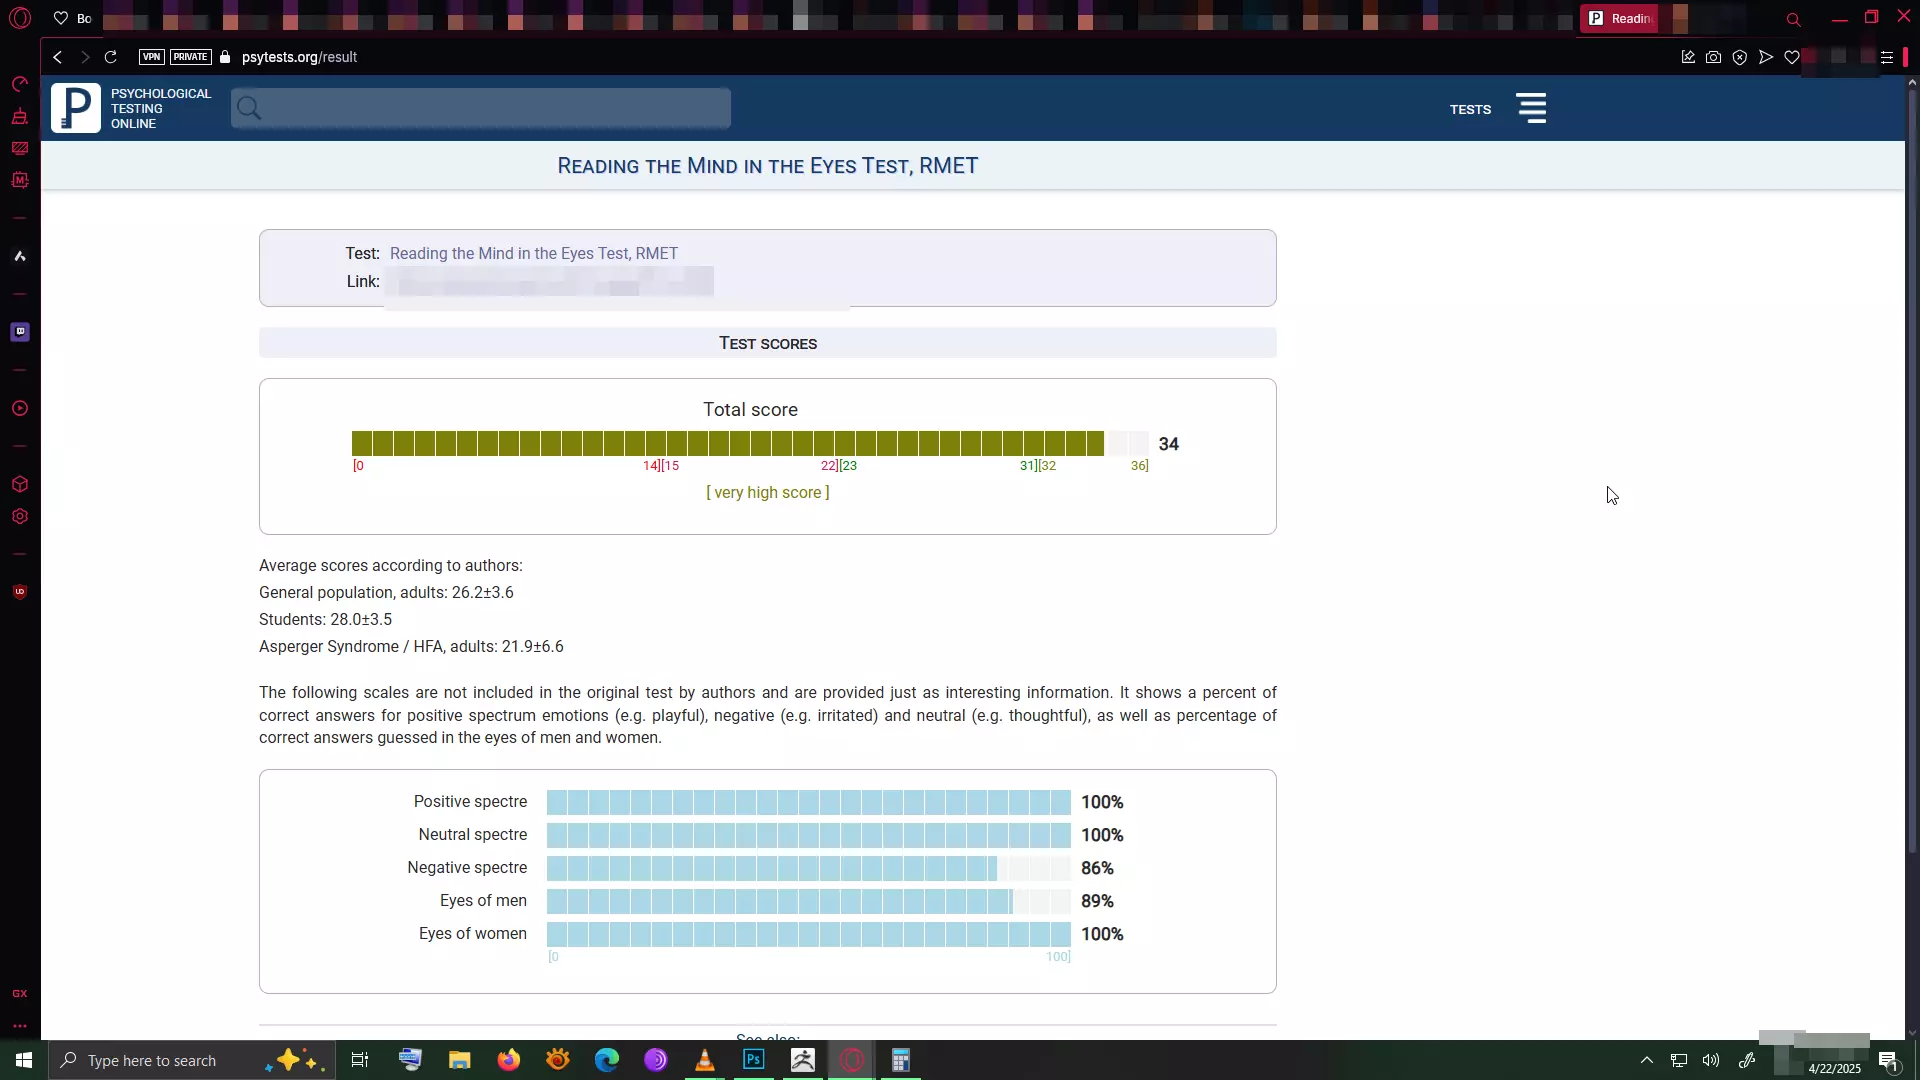1920x1080 pixels.
Task: Open the paper-plane send icon
Action: pyautogui.click(x=1766, y=57)
